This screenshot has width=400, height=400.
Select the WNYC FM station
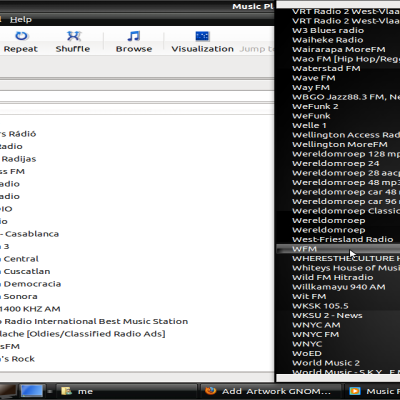pos(315,334)
